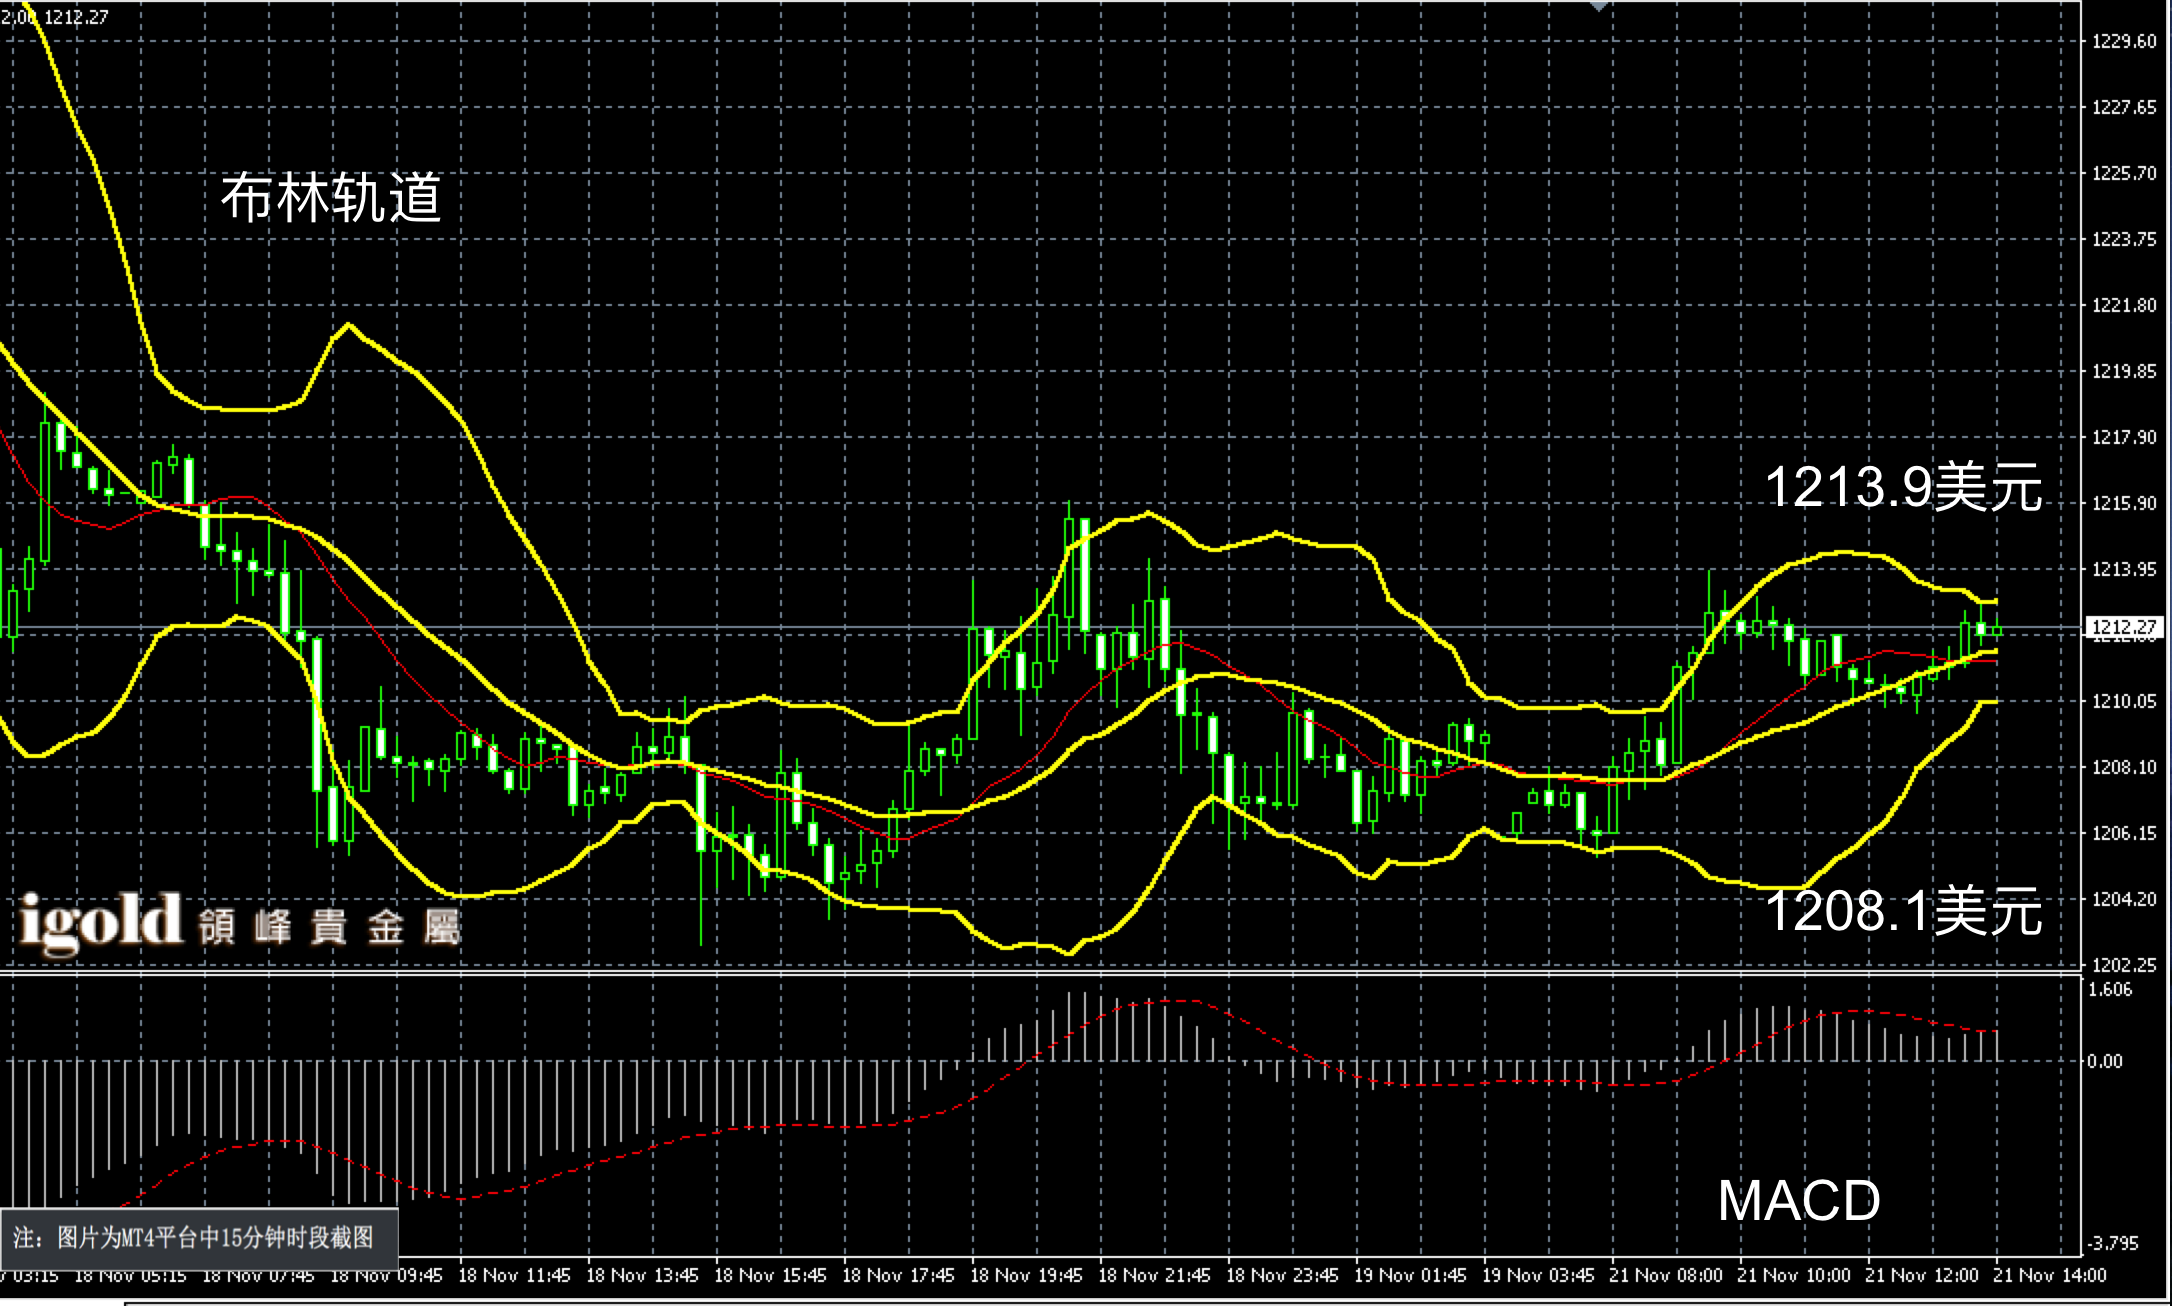Click the 1204.20 price scale value

coord(2123,899)
